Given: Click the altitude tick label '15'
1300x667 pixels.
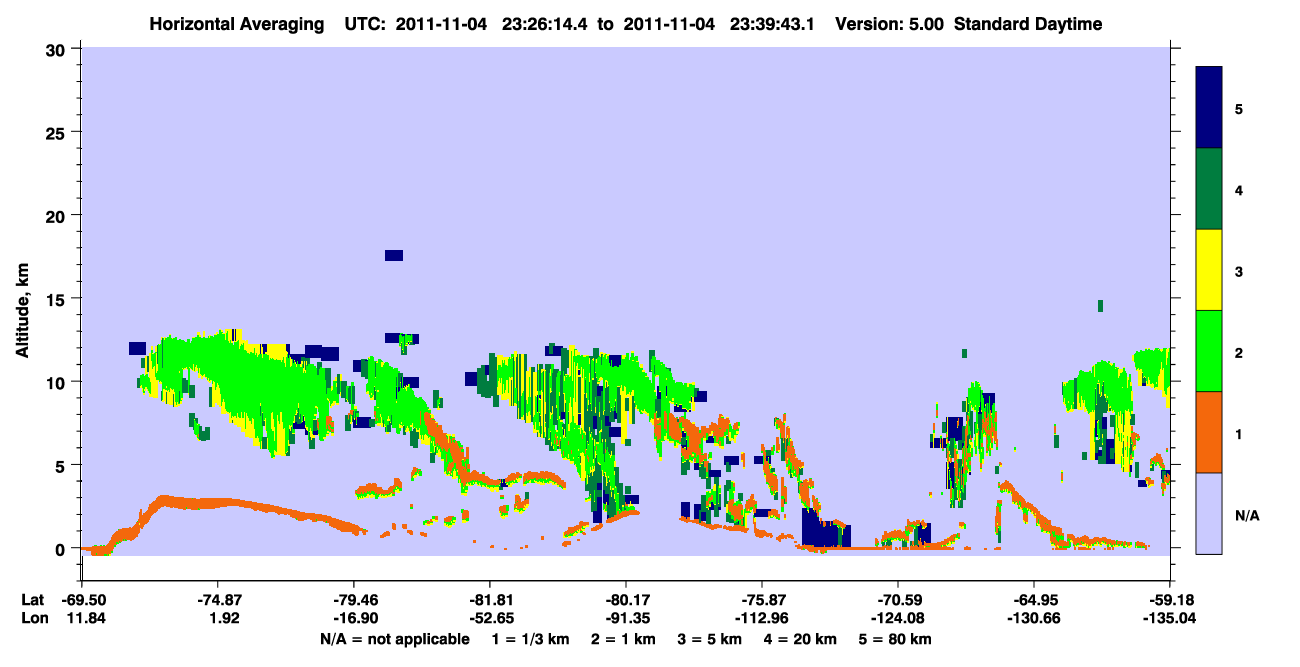Looking at the screenshot, I should tap(58, 299).
